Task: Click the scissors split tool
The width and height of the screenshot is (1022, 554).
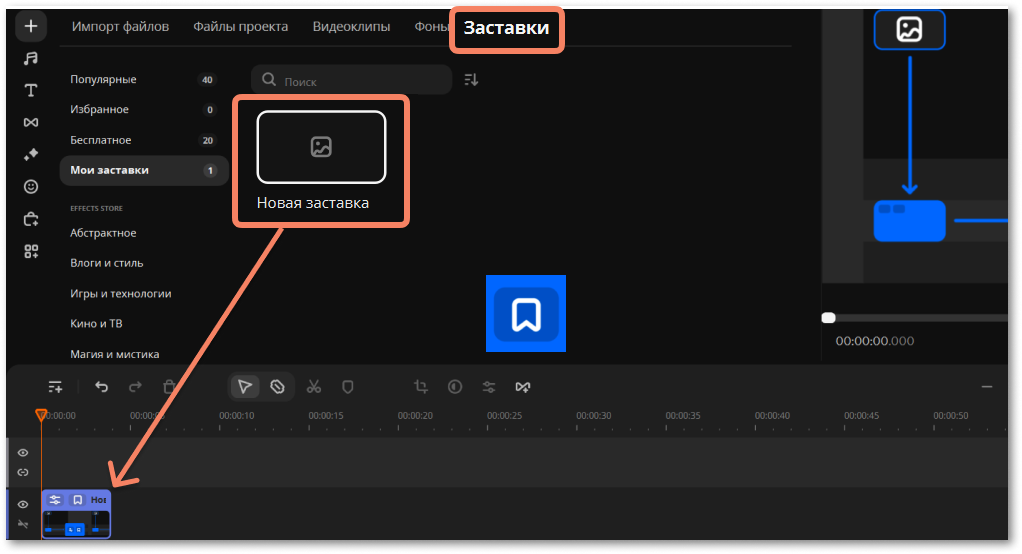Action: (x=313, y=386)
